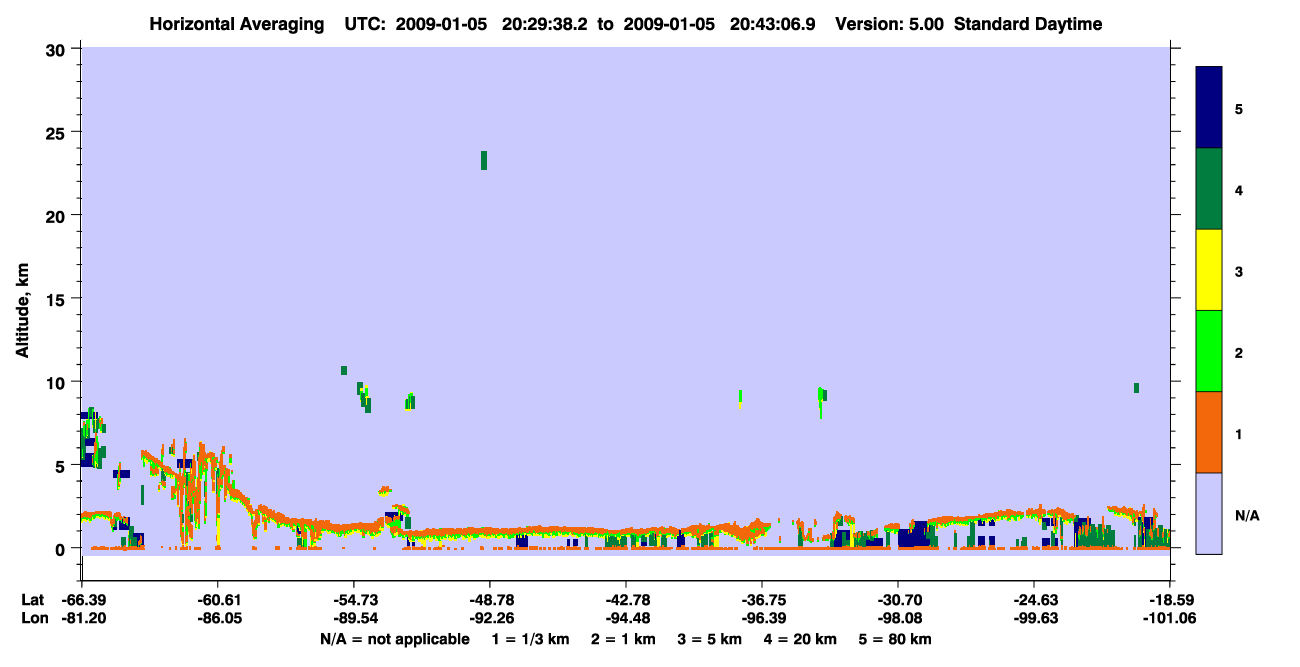Click 'N/A = not applicable' legend text
This screenshot has width=1300, height=667.
(394, 639)
